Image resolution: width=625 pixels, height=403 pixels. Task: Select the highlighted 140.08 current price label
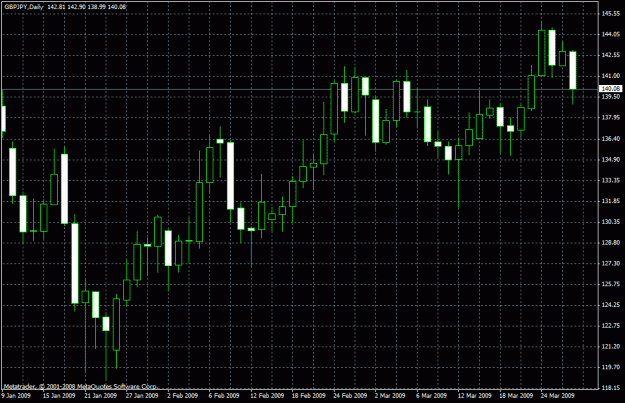point(611,88)
